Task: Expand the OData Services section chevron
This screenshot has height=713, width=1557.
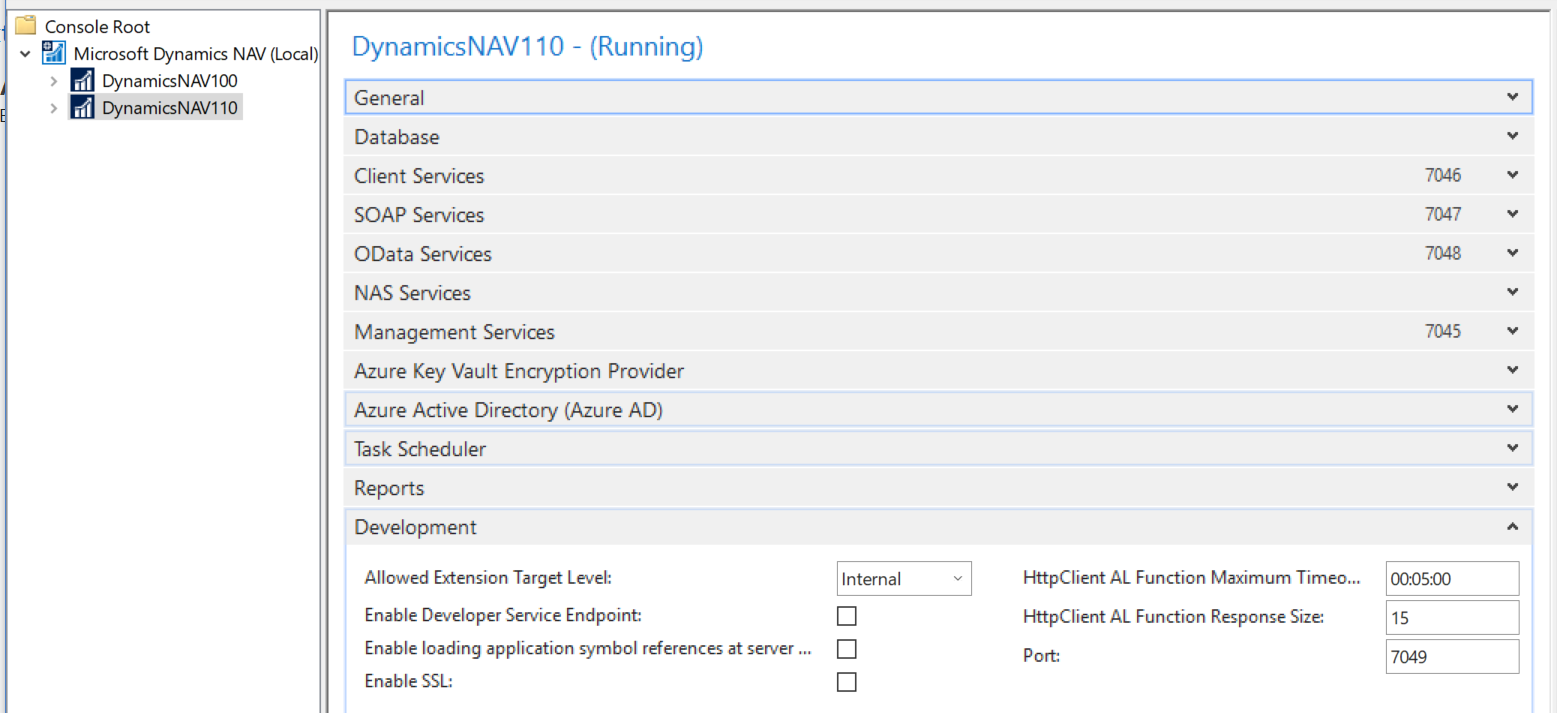Action: pyautogui.click(x=1512, y=253)
